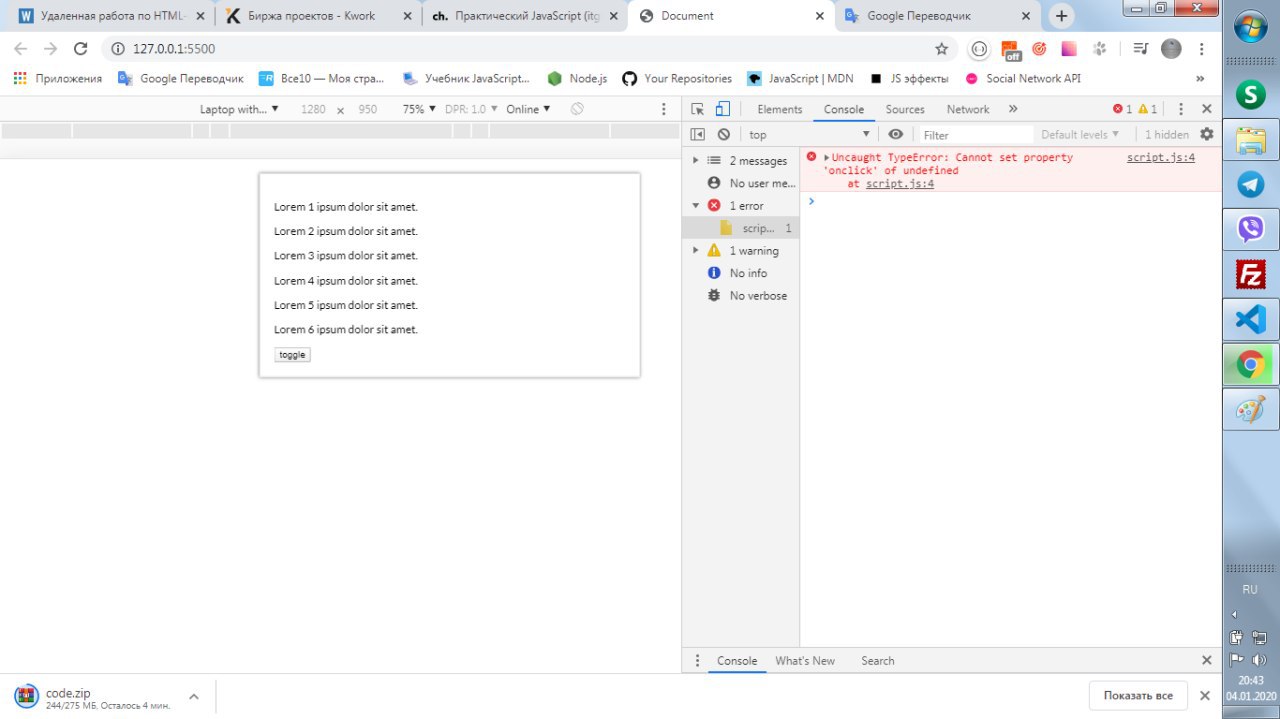Viewport: 1280px width, 719px height.
Task: Reload the page
Action: (x=81, y=48)
